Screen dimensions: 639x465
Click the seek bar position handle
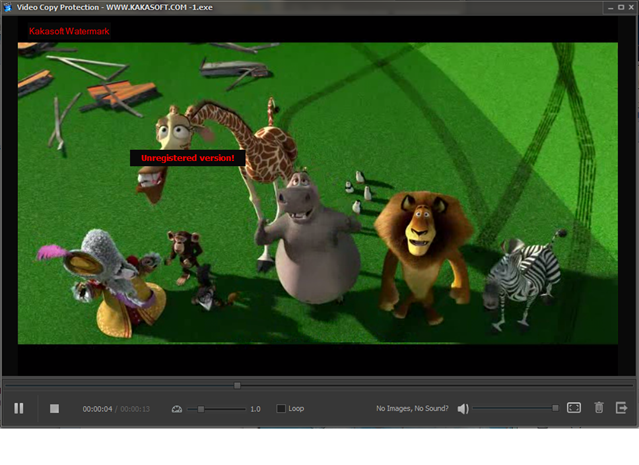pos(237,385)
